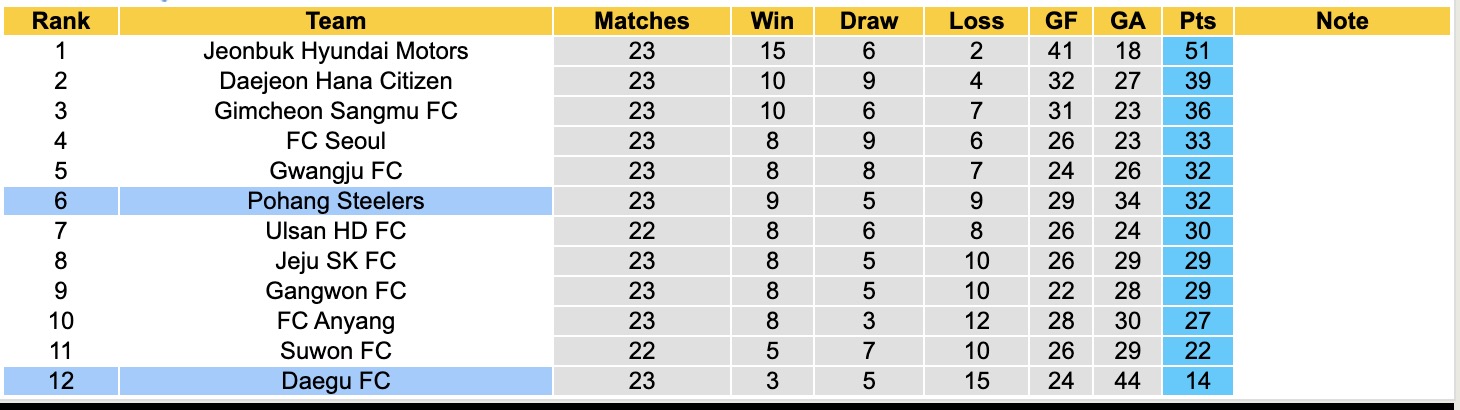Open the Jeonbuk Hyundai Motors team entry
The image size is (1460, 410).
point(336,51)
